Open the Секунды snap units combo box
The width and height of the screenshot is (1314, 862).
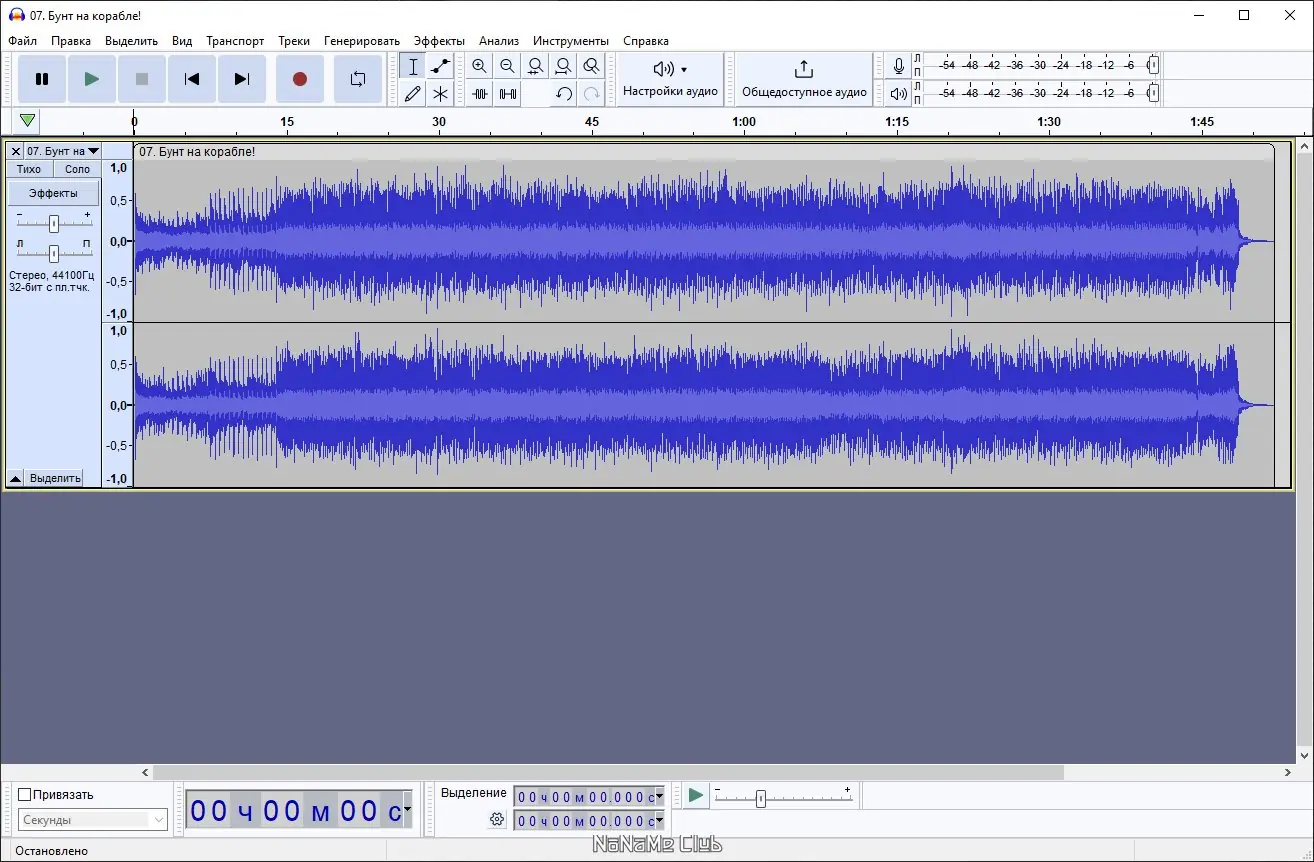click(x=93, y=820)
